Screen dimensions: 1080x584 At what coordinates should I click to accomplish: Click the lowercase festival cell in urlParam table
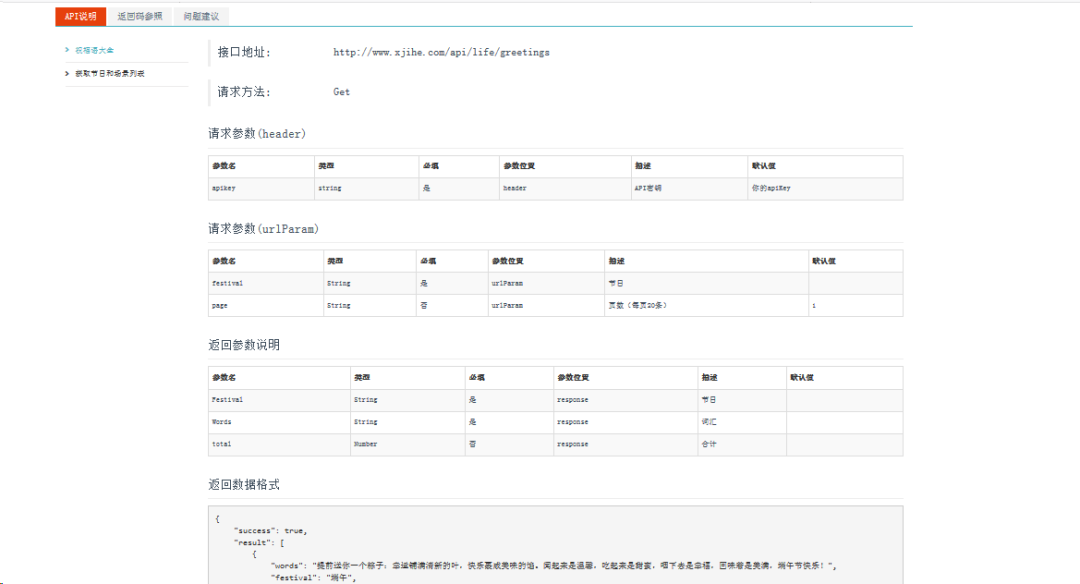266,284
